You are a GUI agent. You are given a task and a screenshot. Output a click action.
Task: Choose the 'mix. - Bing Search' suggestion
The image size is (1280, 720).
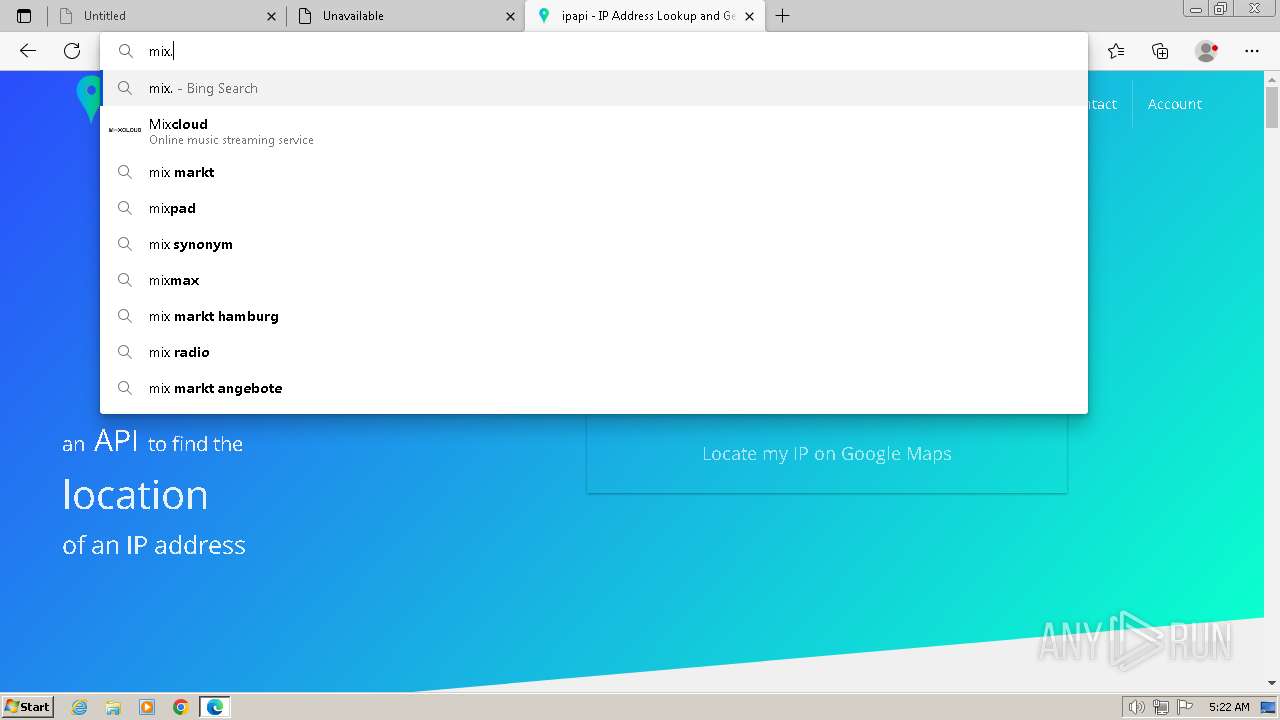[594, 88]
